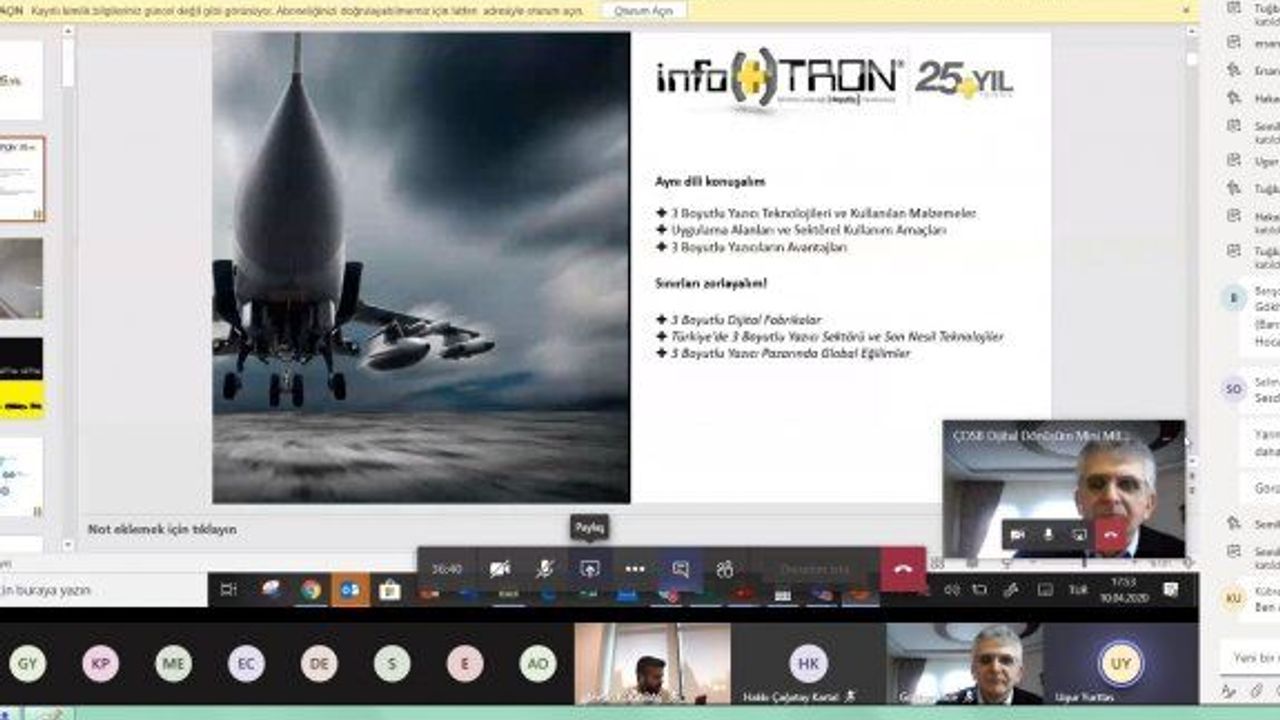
Task: Hang up in the small nested video window
Action: [1111, 535]
